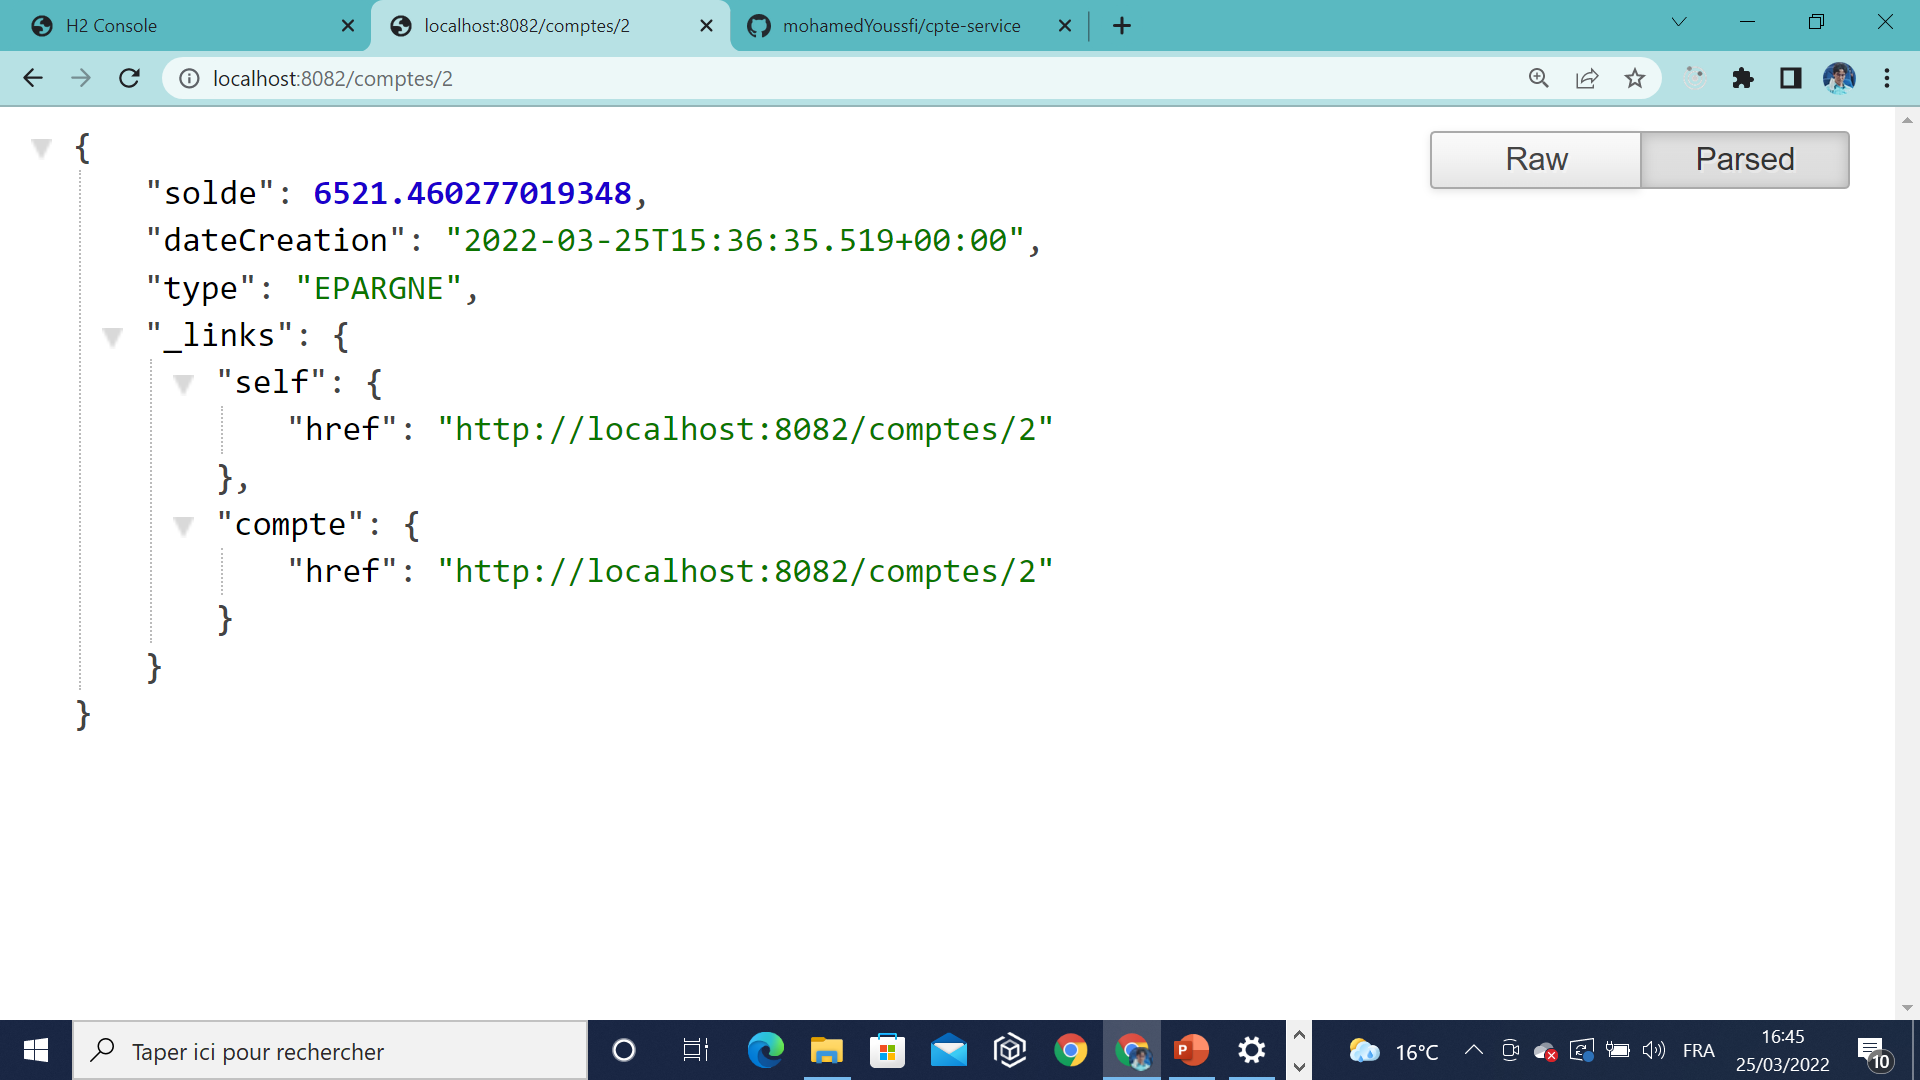Collapse the self object
Image resolution: width=1920 pixels, height=1080 pixels.
click(183, 384)
